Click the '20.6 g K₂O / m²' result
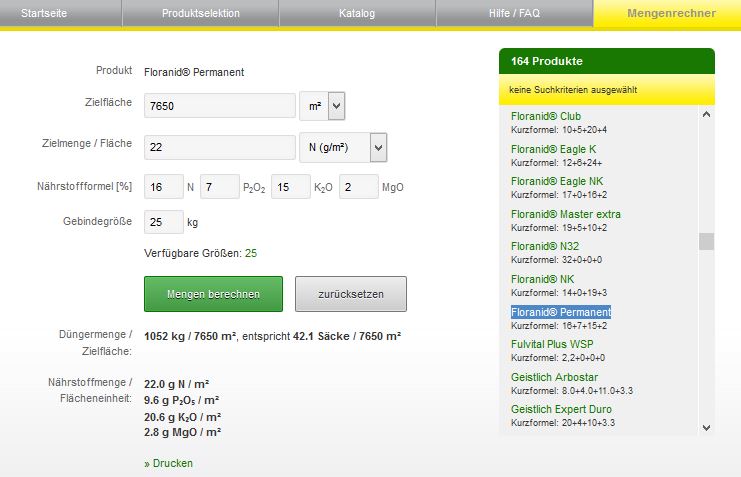Screen dimensions: 741x477 pos(182,417)
